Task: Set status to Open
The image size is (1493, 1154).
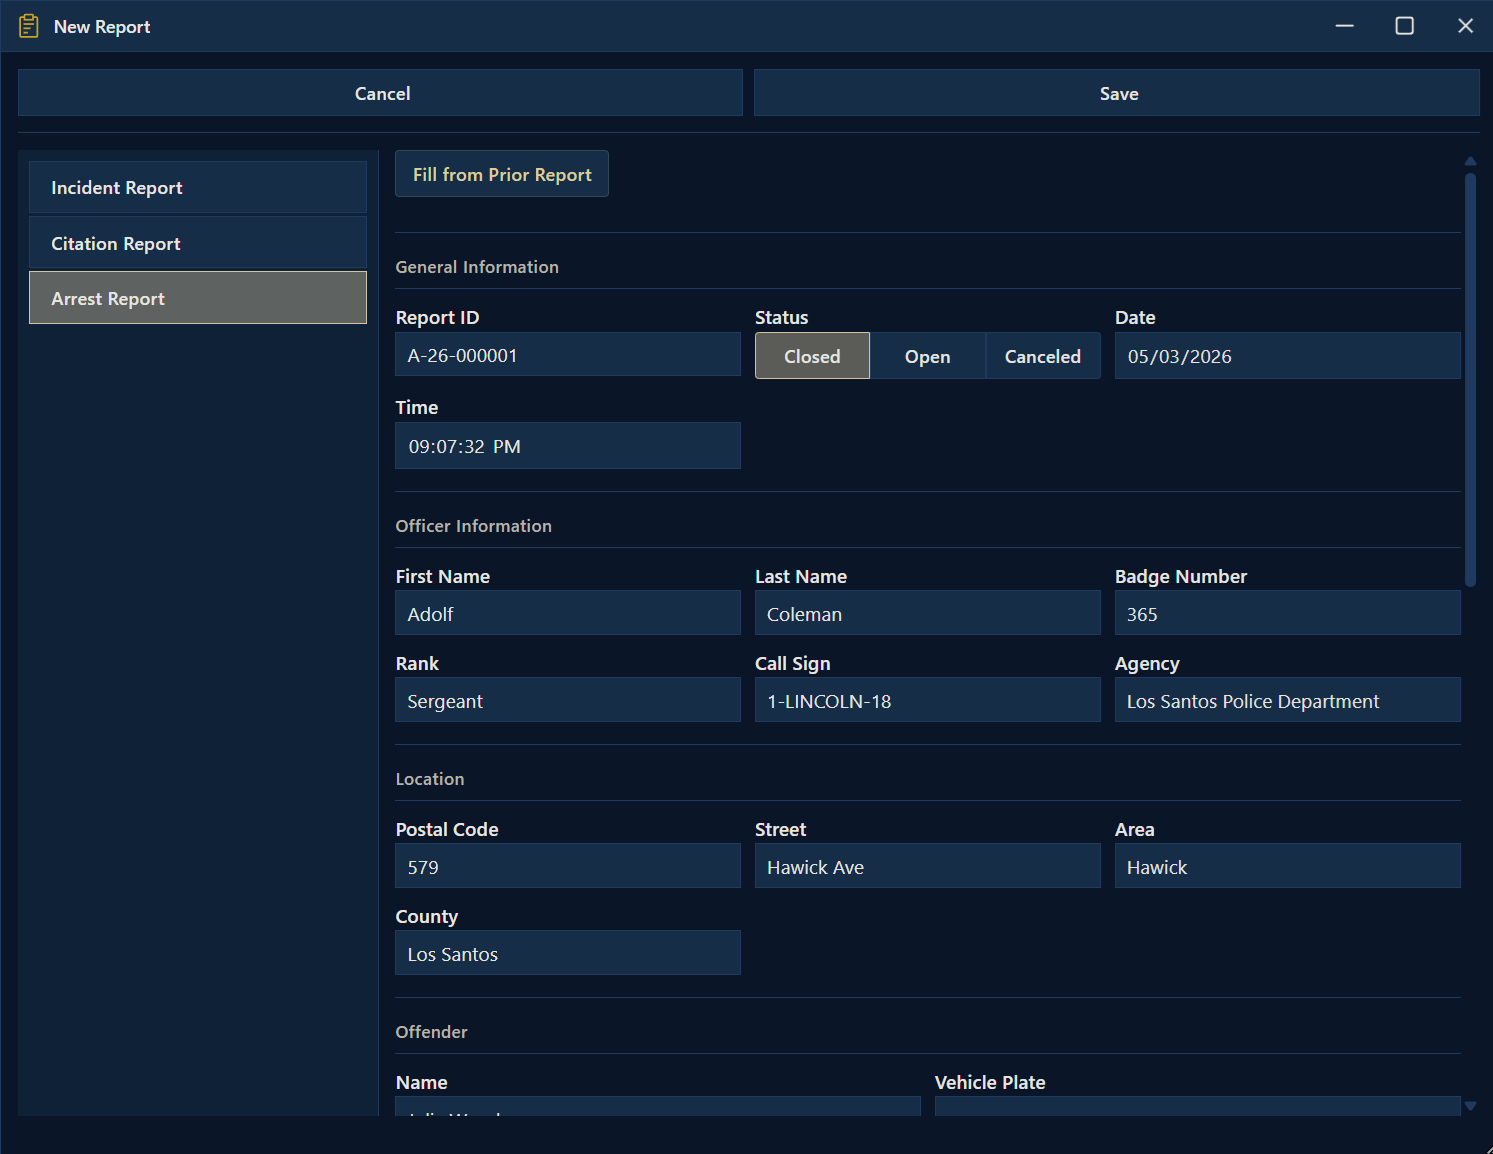Action: click(927, 356)
